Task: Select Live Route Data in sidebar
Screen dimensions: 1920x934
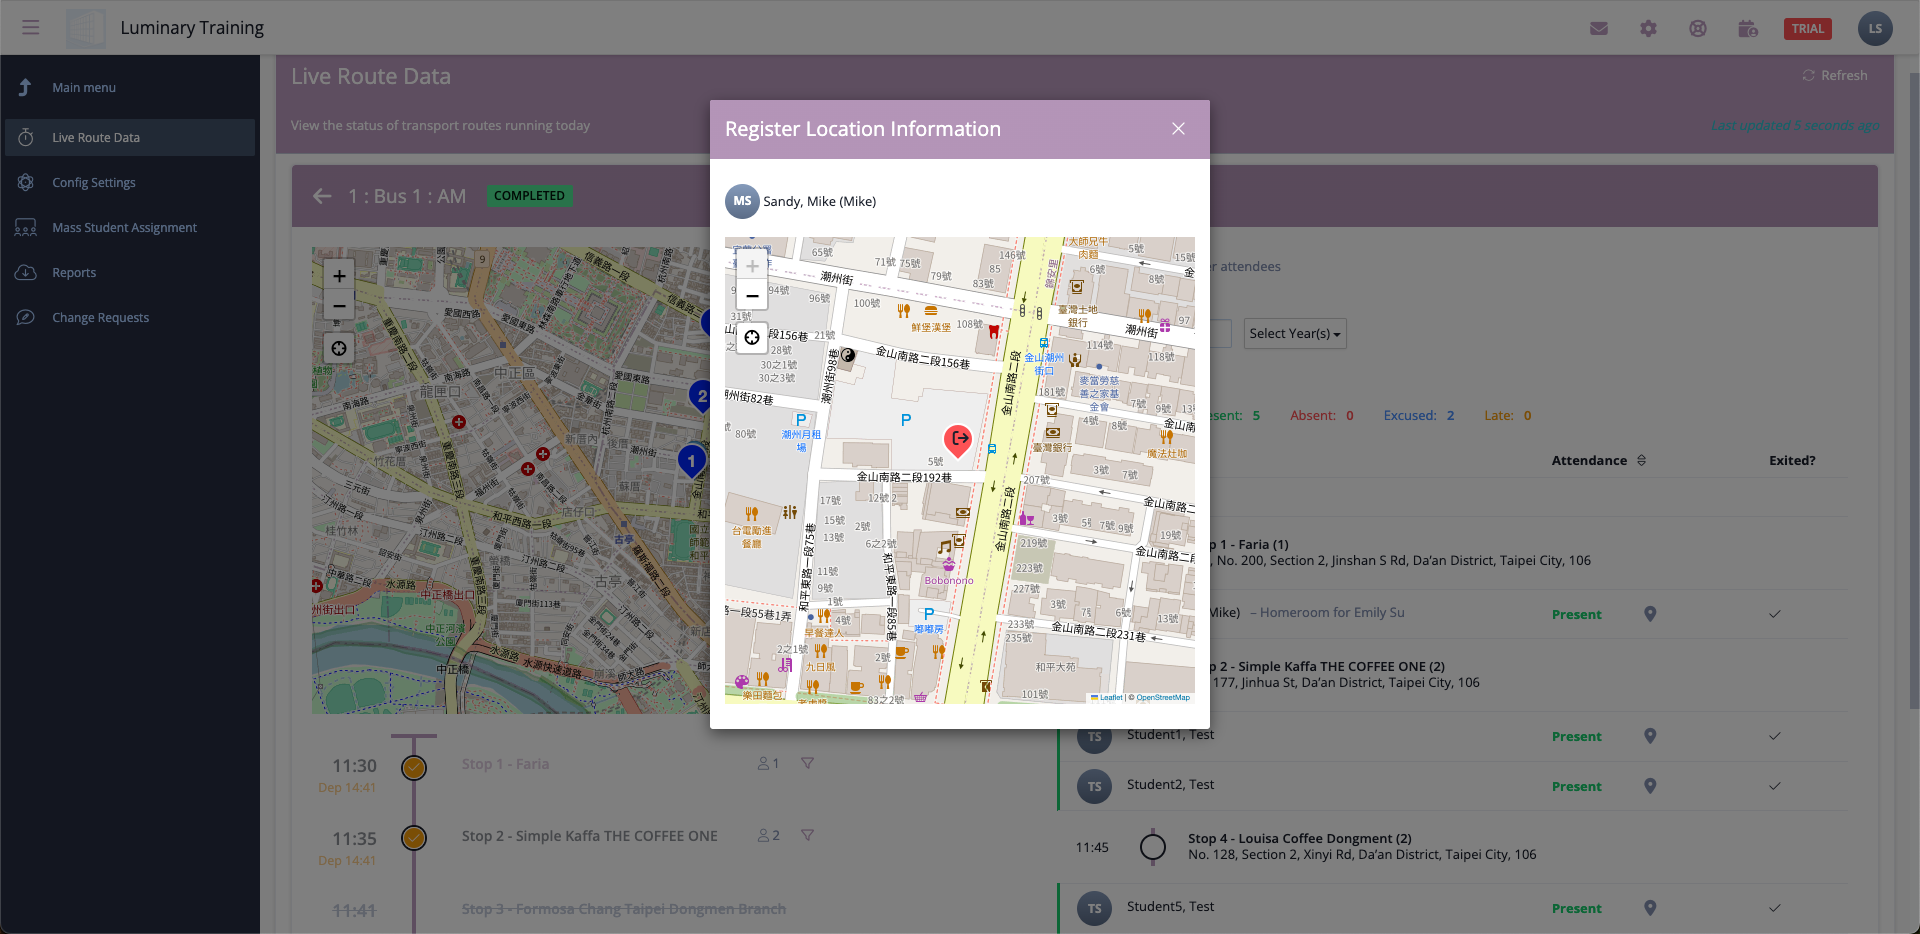Action: coord(130,137)
